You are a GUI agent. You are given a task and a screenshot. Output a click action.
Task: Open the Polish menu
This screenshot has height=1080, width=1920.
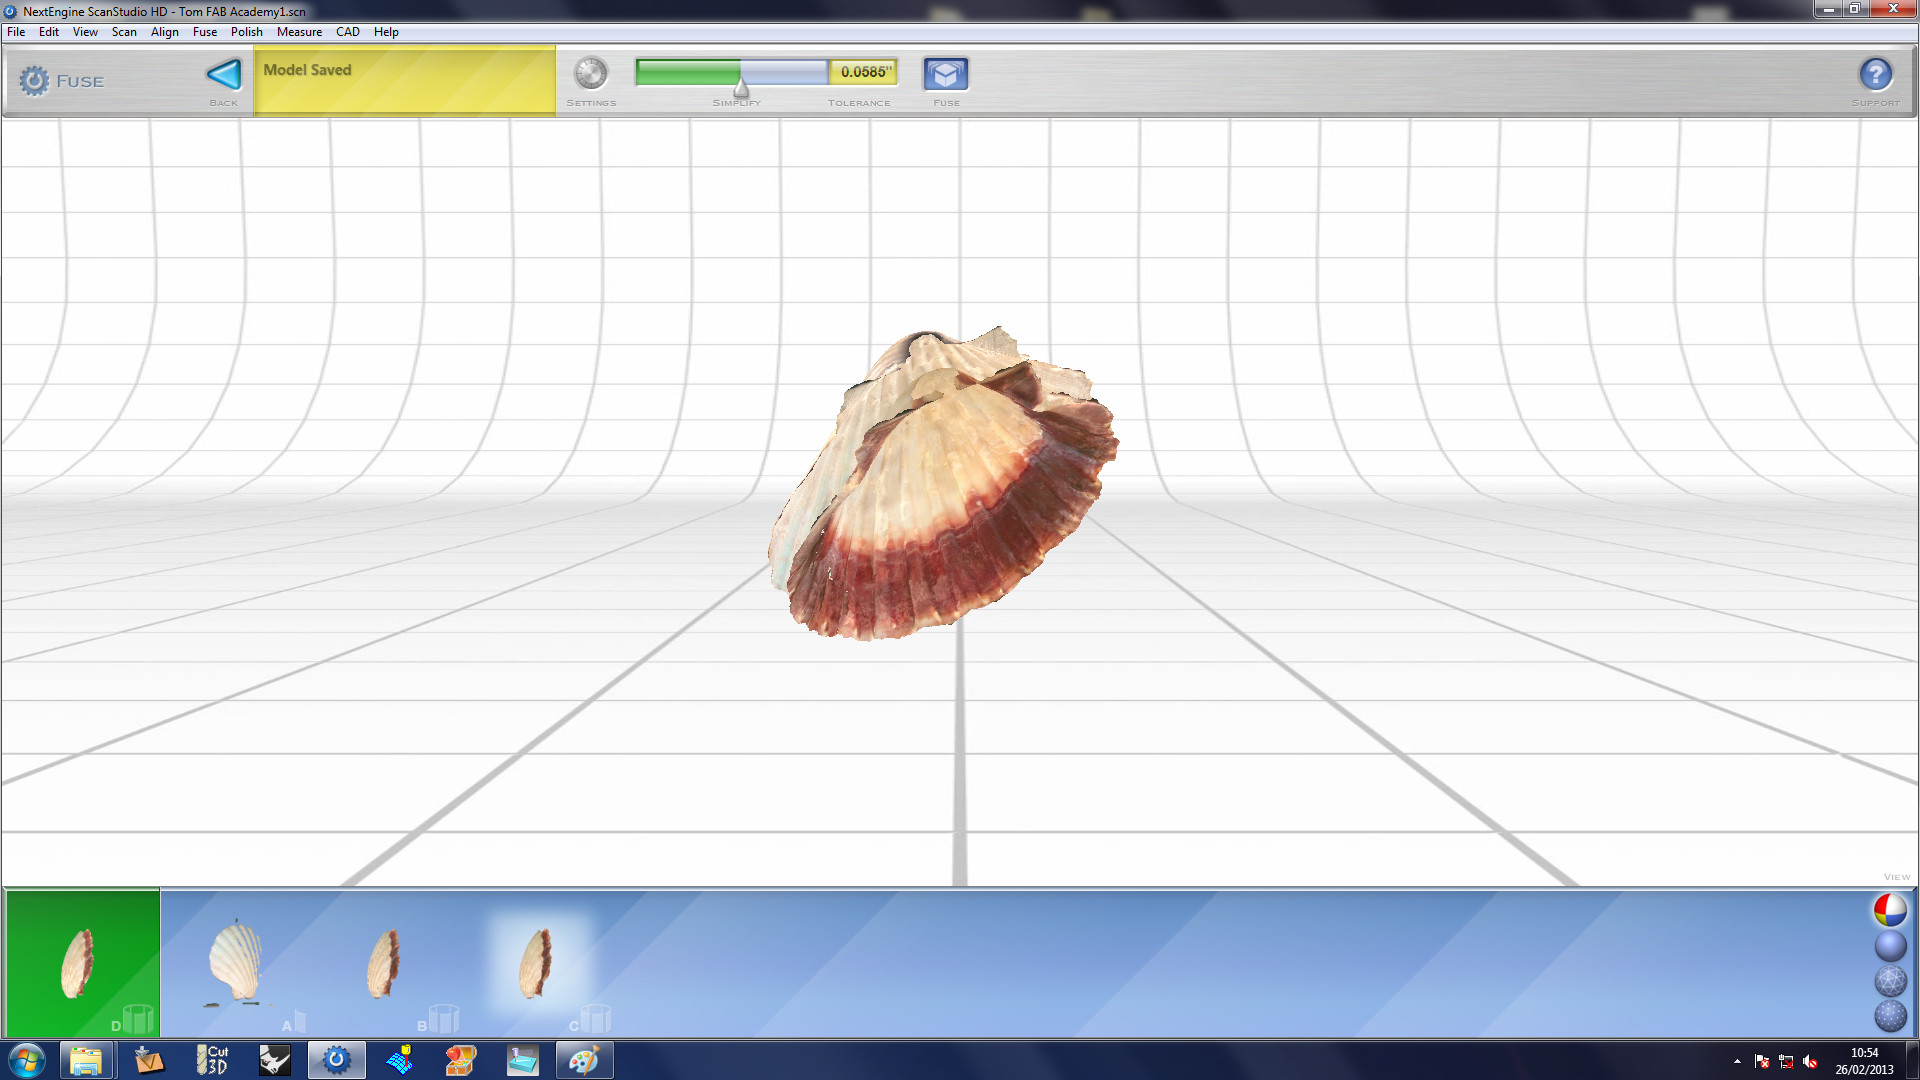pyautogui.click(x=246, y=32)
